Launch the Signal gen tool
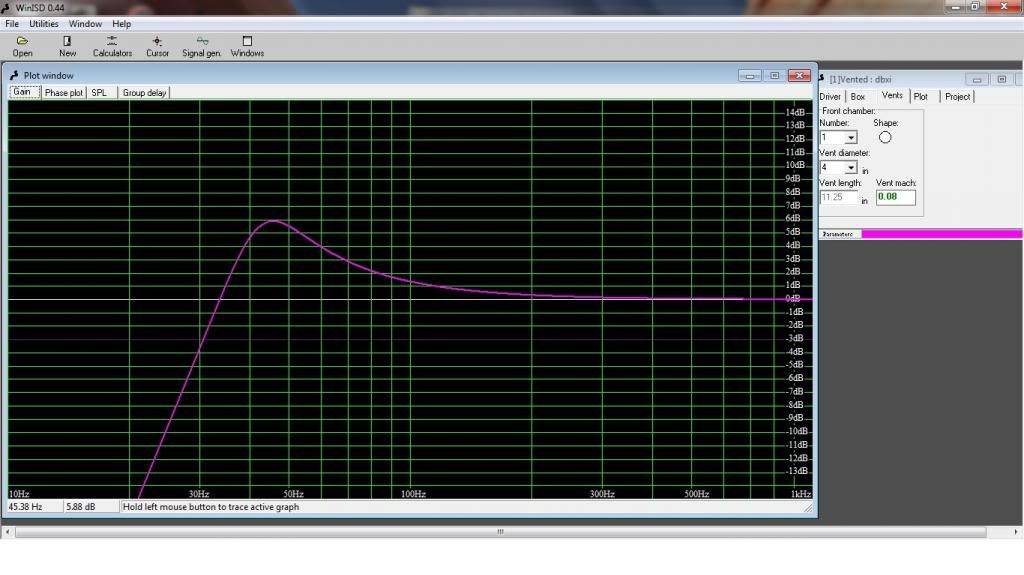Viewport: 1024px width, 575px height. 201,46
